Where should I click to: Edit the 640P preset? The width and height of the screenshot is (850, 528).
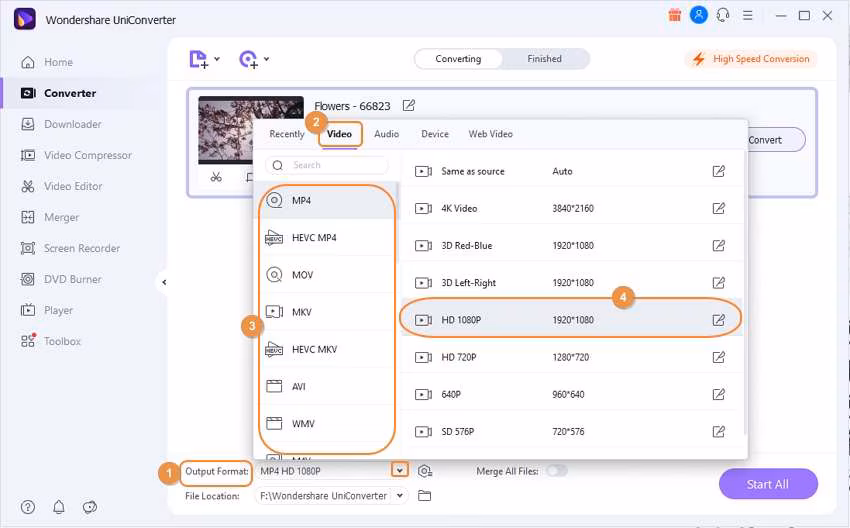pos(718,394)
